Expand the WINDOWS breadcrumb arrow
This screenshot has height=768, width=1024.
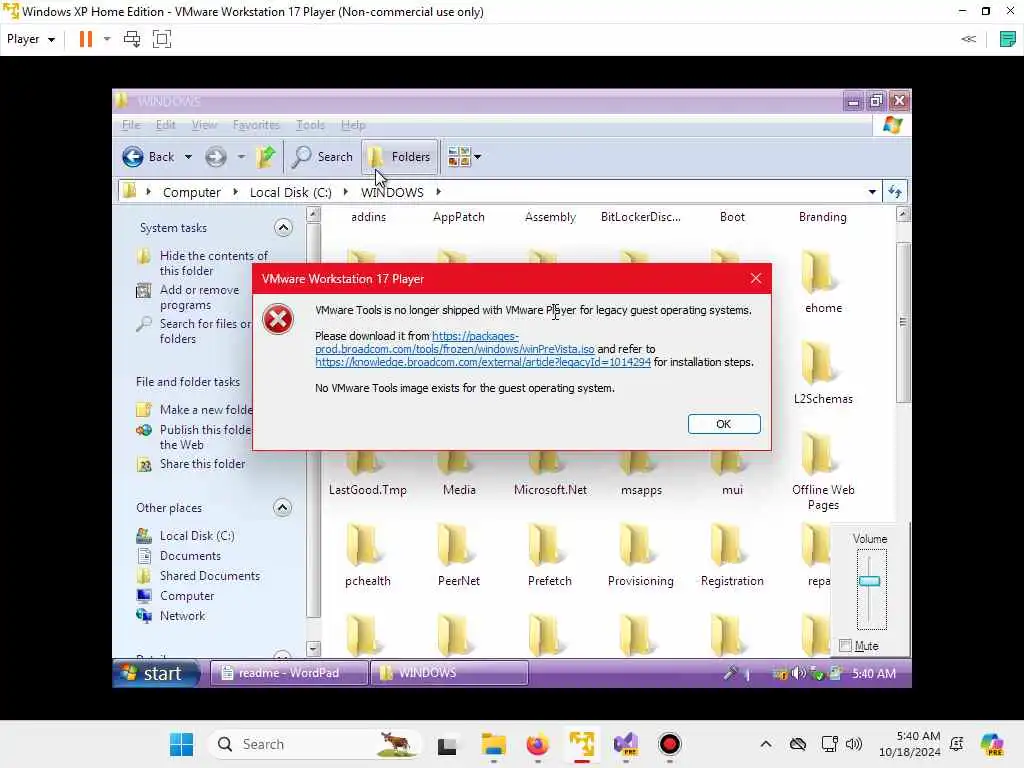[x=438, y=192]
